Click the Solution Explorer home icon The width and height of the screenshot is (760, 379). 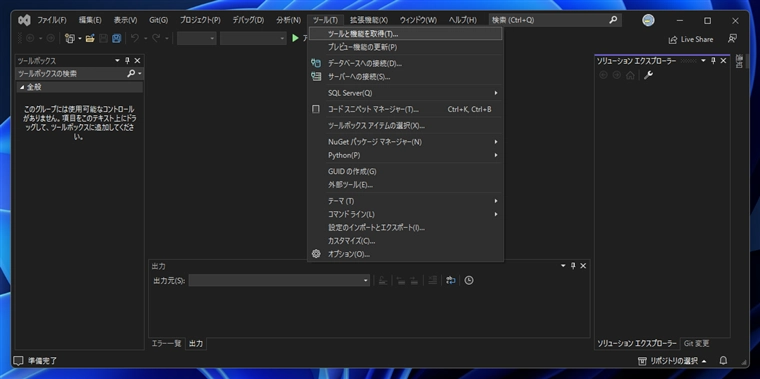[630, 75]
